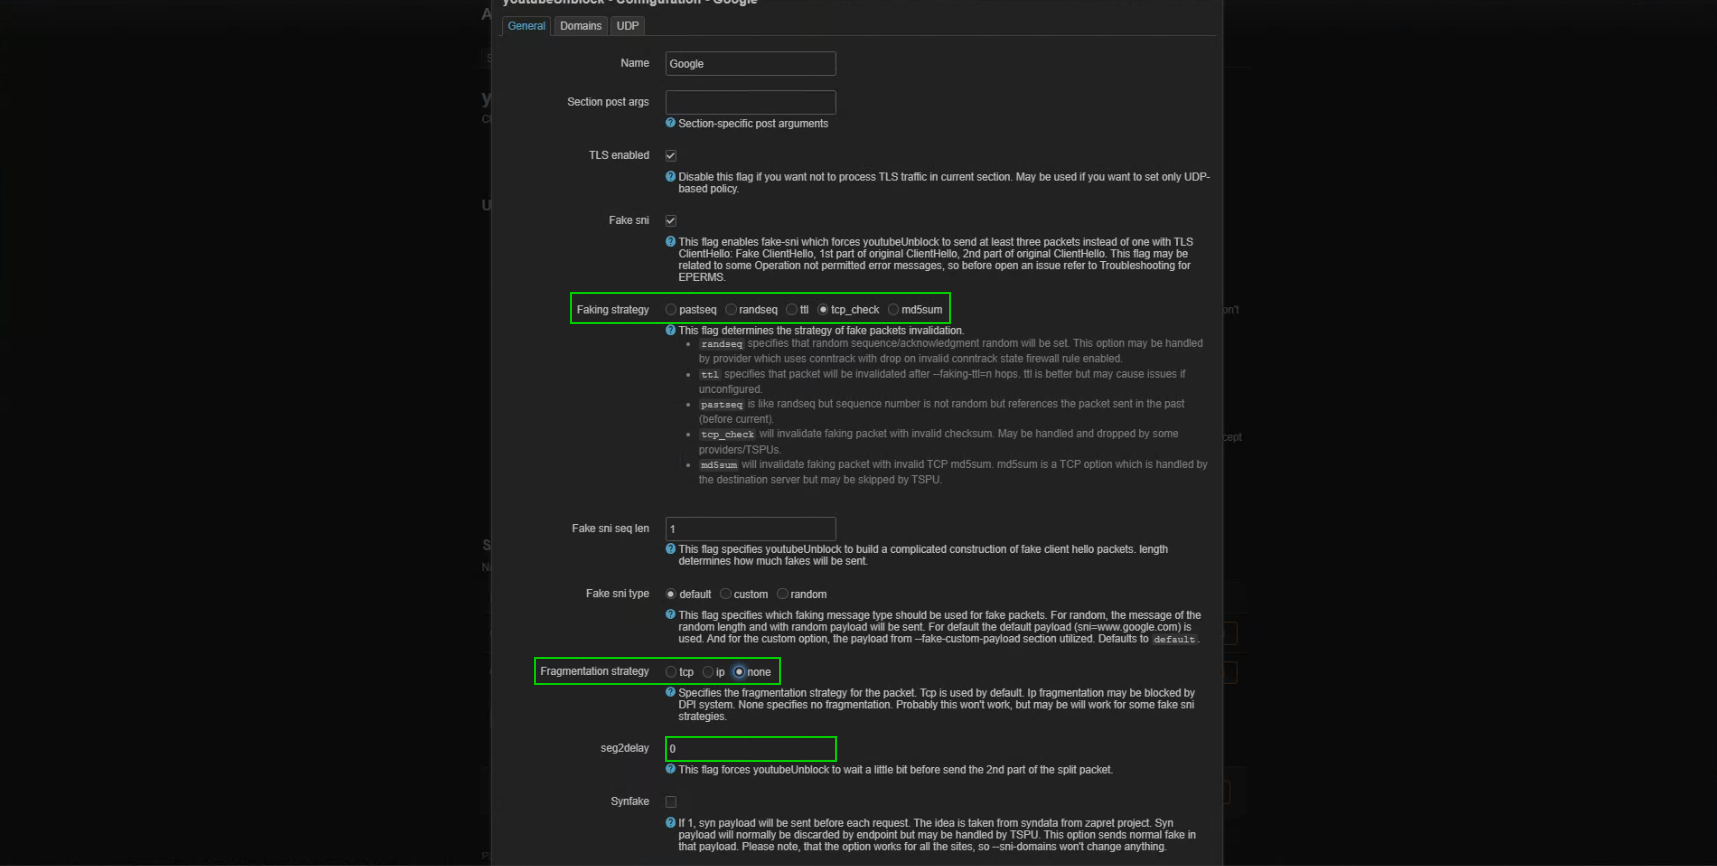Open the UDP tab
The width and height of the screenshot is (1717, 866).
click(628, 26)
